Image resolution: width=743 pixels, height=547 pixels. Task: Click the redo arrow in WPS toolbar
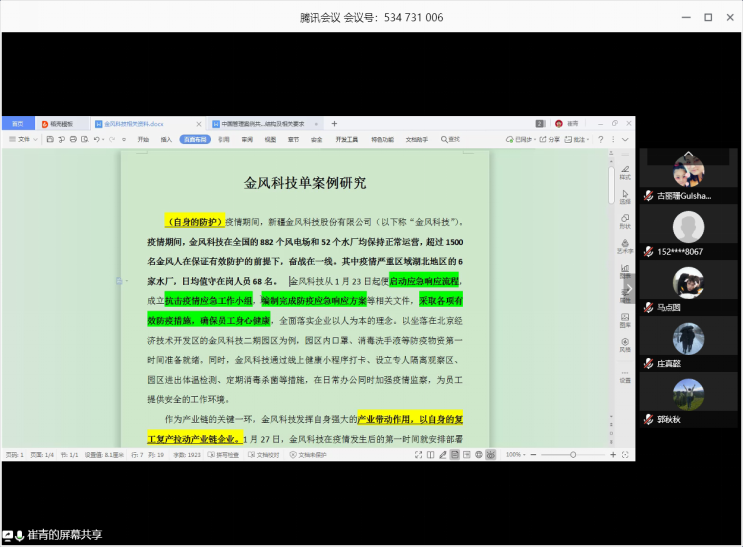112,139
